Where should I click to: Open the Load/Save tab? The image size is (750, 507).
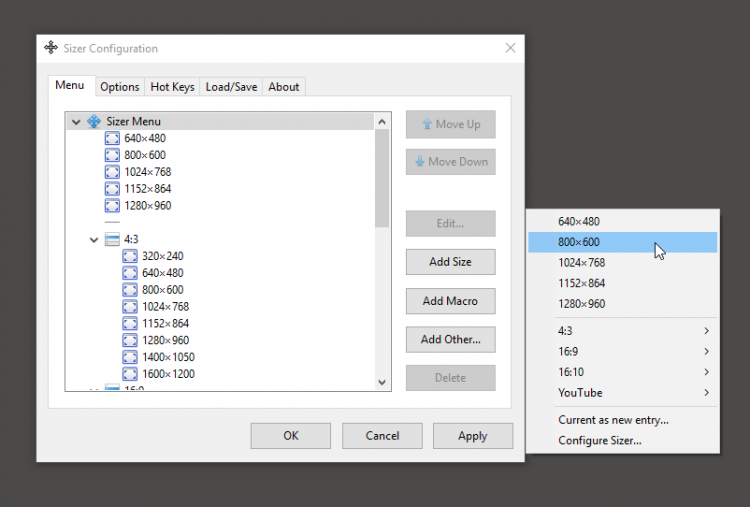(231, 87)
